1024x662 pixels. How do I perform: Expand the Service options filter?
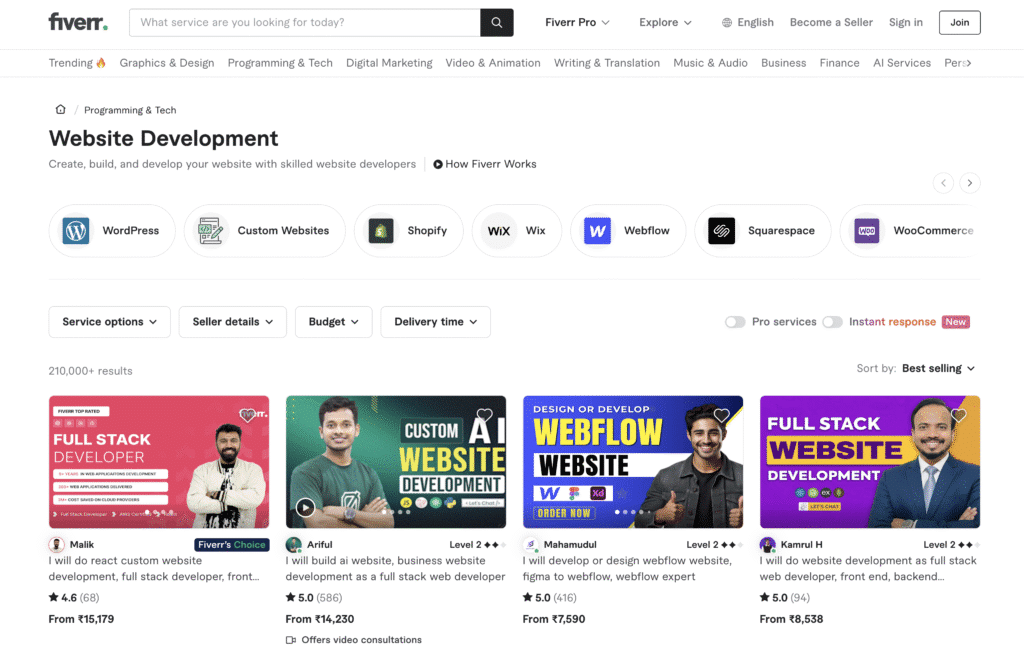pos(109,322)
